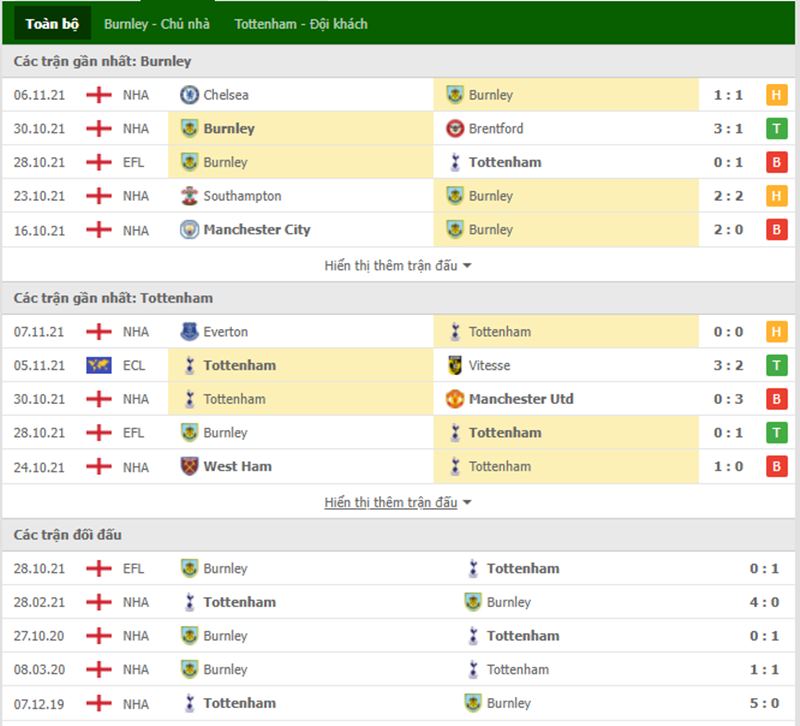Click ECL competition flag icon on 05.11.21 row

pyautogui.click(x=98, y=366)
